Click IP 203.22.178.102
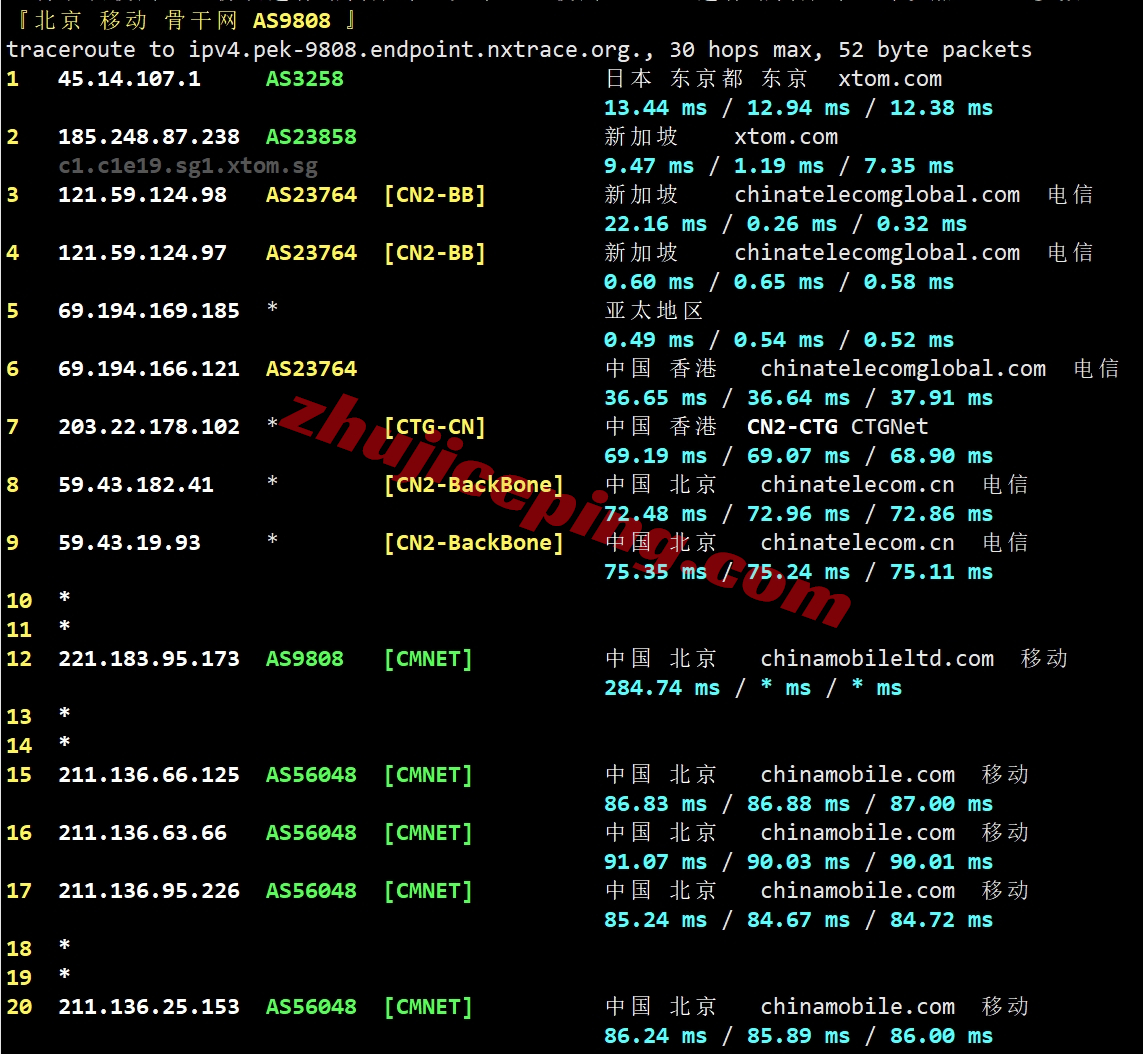 click(149, 427)
